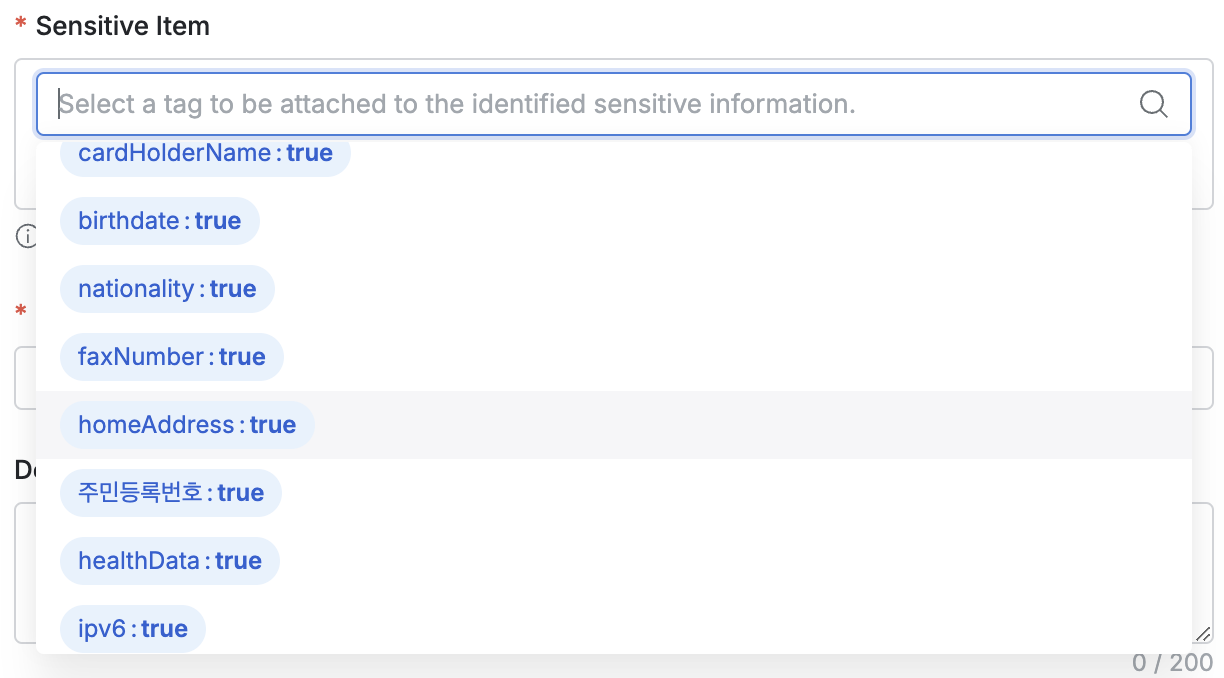
Task: Select the cardHolderName:true tag
Action: [205, 155]
